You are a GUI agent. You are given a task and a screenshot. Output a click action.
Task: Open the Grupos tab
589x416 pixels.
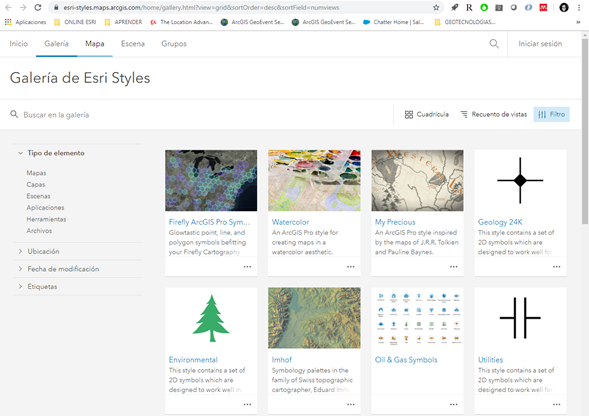point(174,44)
